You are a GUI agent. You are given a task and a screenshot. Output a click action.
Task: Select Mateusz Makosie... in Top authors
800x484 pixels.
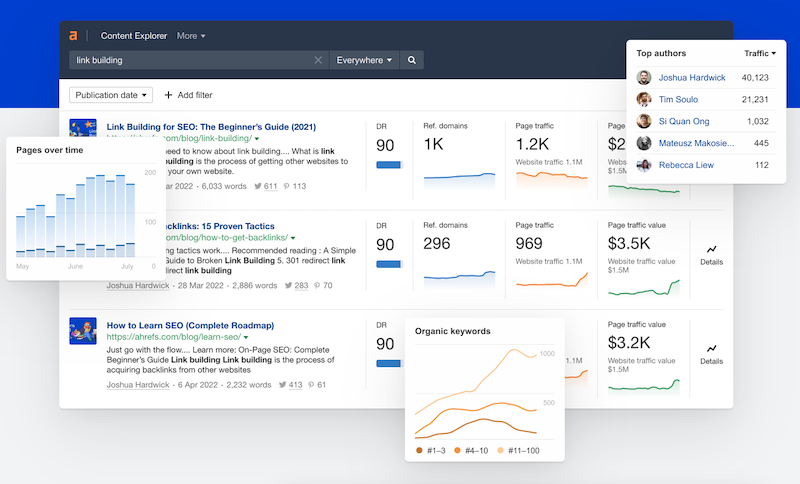tap(696, 143)
